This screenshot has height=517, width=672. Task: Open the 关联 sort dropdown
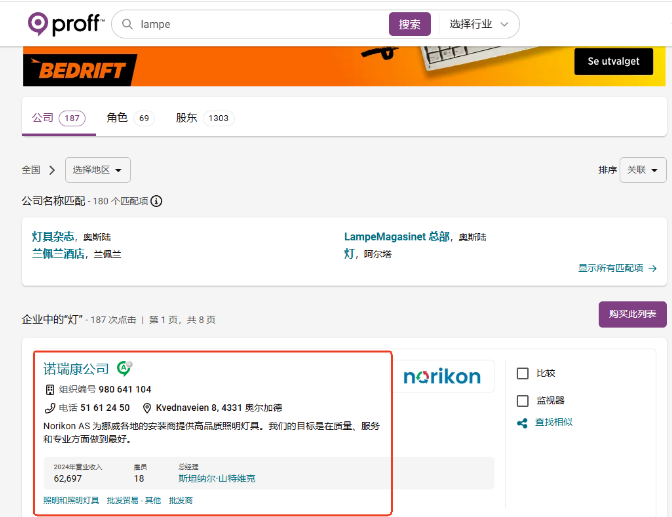642,170
